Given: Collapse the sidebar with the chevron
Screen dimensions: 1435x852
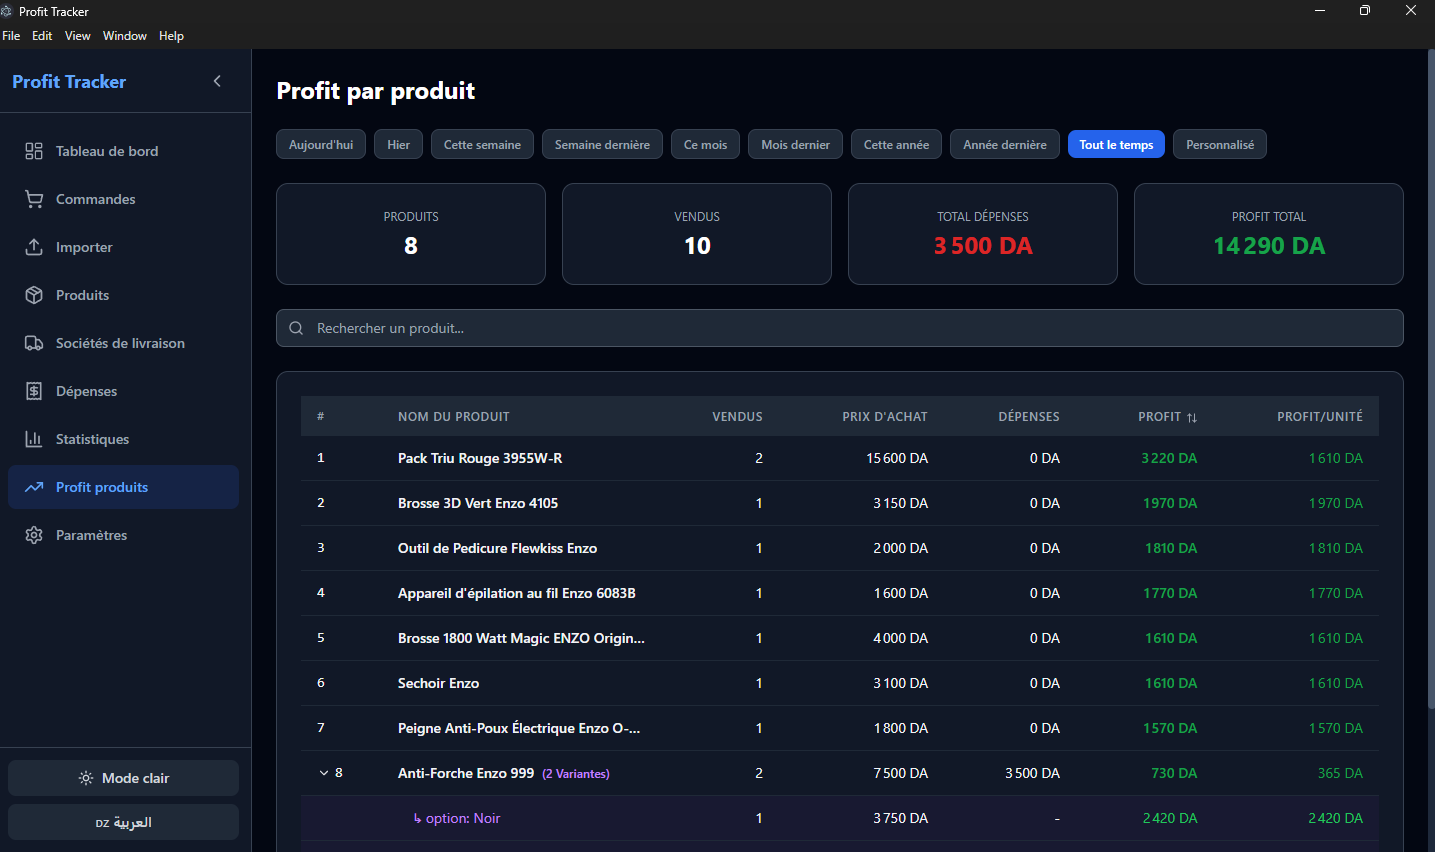Looking at the screenshot, I should [x=217, y=81].
